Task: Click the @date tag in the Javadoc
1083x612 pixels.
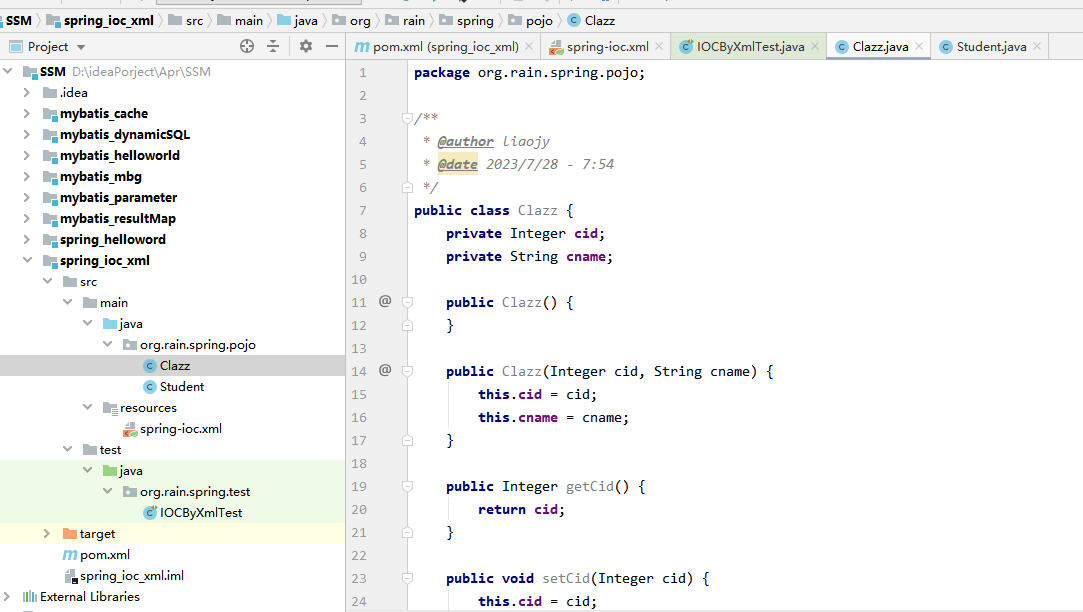Action: pyautogui.click(x=457, y=164)
